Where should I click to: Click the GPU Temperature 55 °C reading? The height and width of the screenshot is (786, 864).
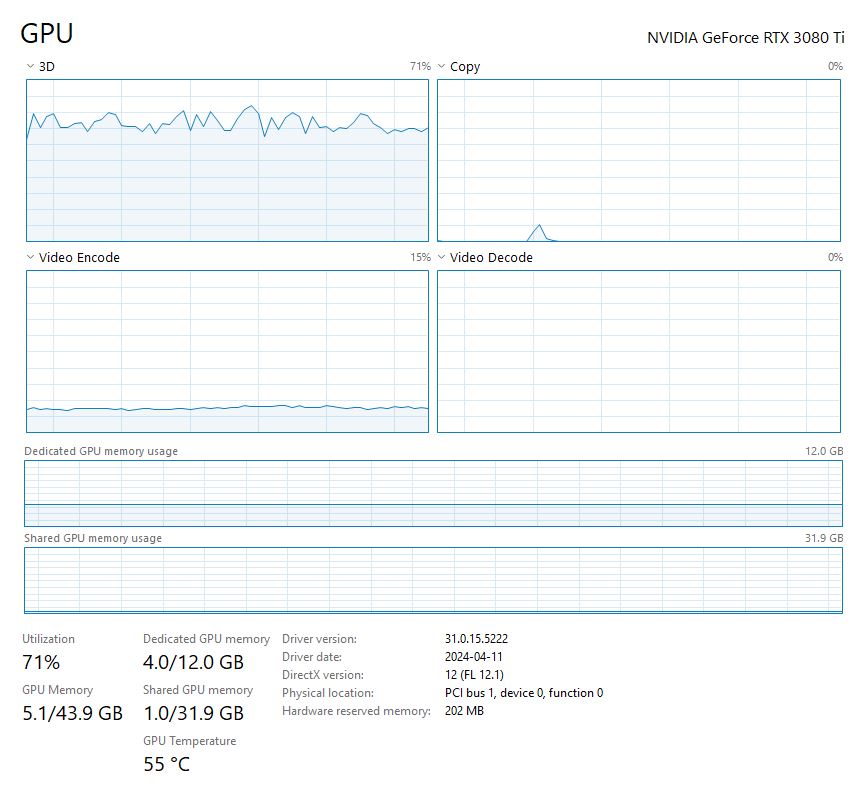pyautogui.click(x=166, y=765)
